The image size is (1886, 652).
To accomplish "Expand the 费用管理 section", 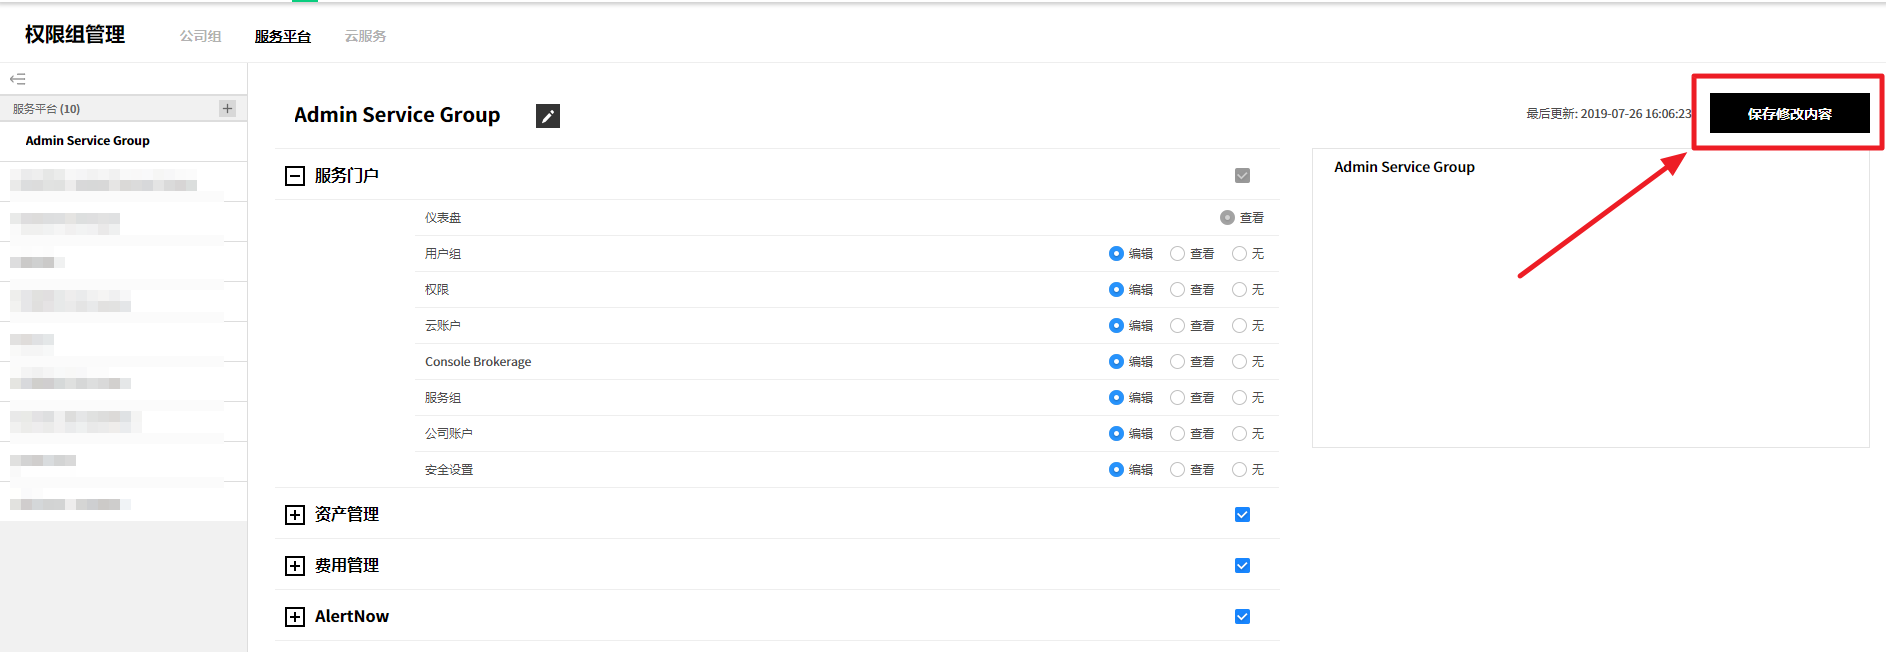I will click(294, 566).
